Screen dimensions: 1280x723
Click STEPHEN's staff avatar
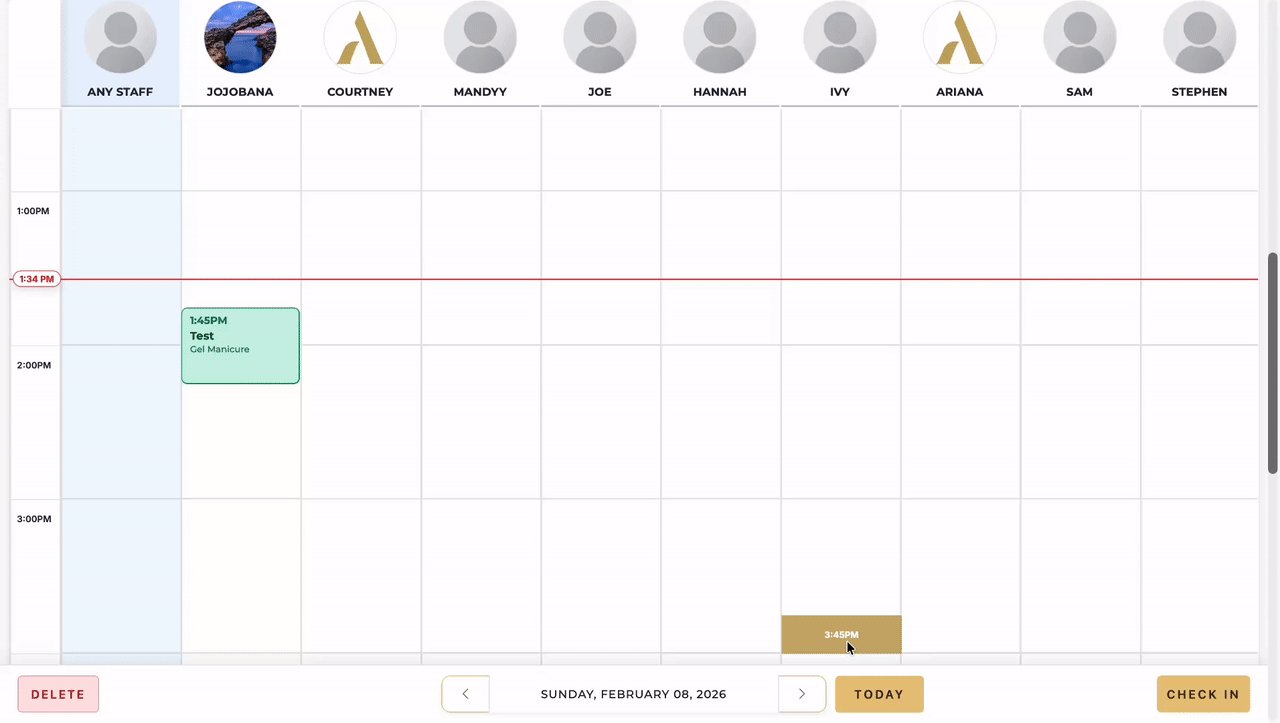1199,37
